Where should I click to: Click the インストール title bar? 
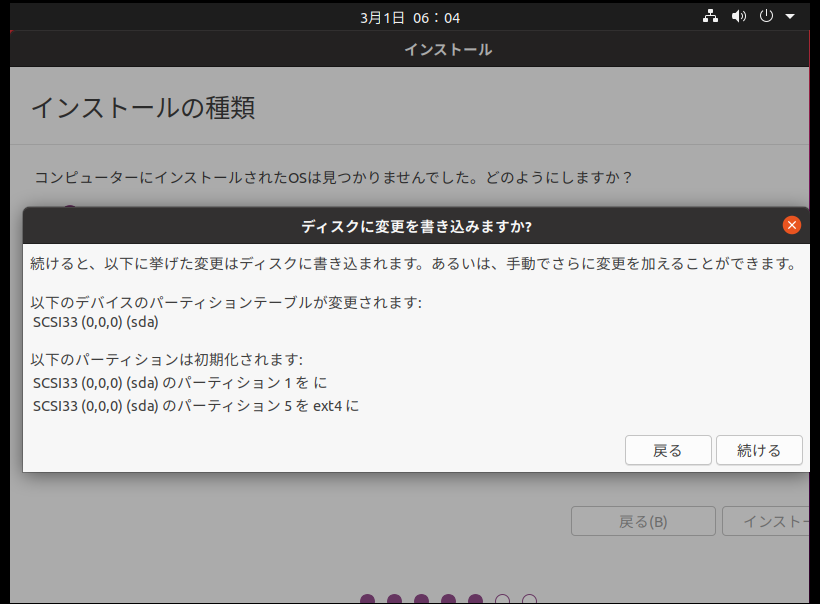tap(448, 49)
